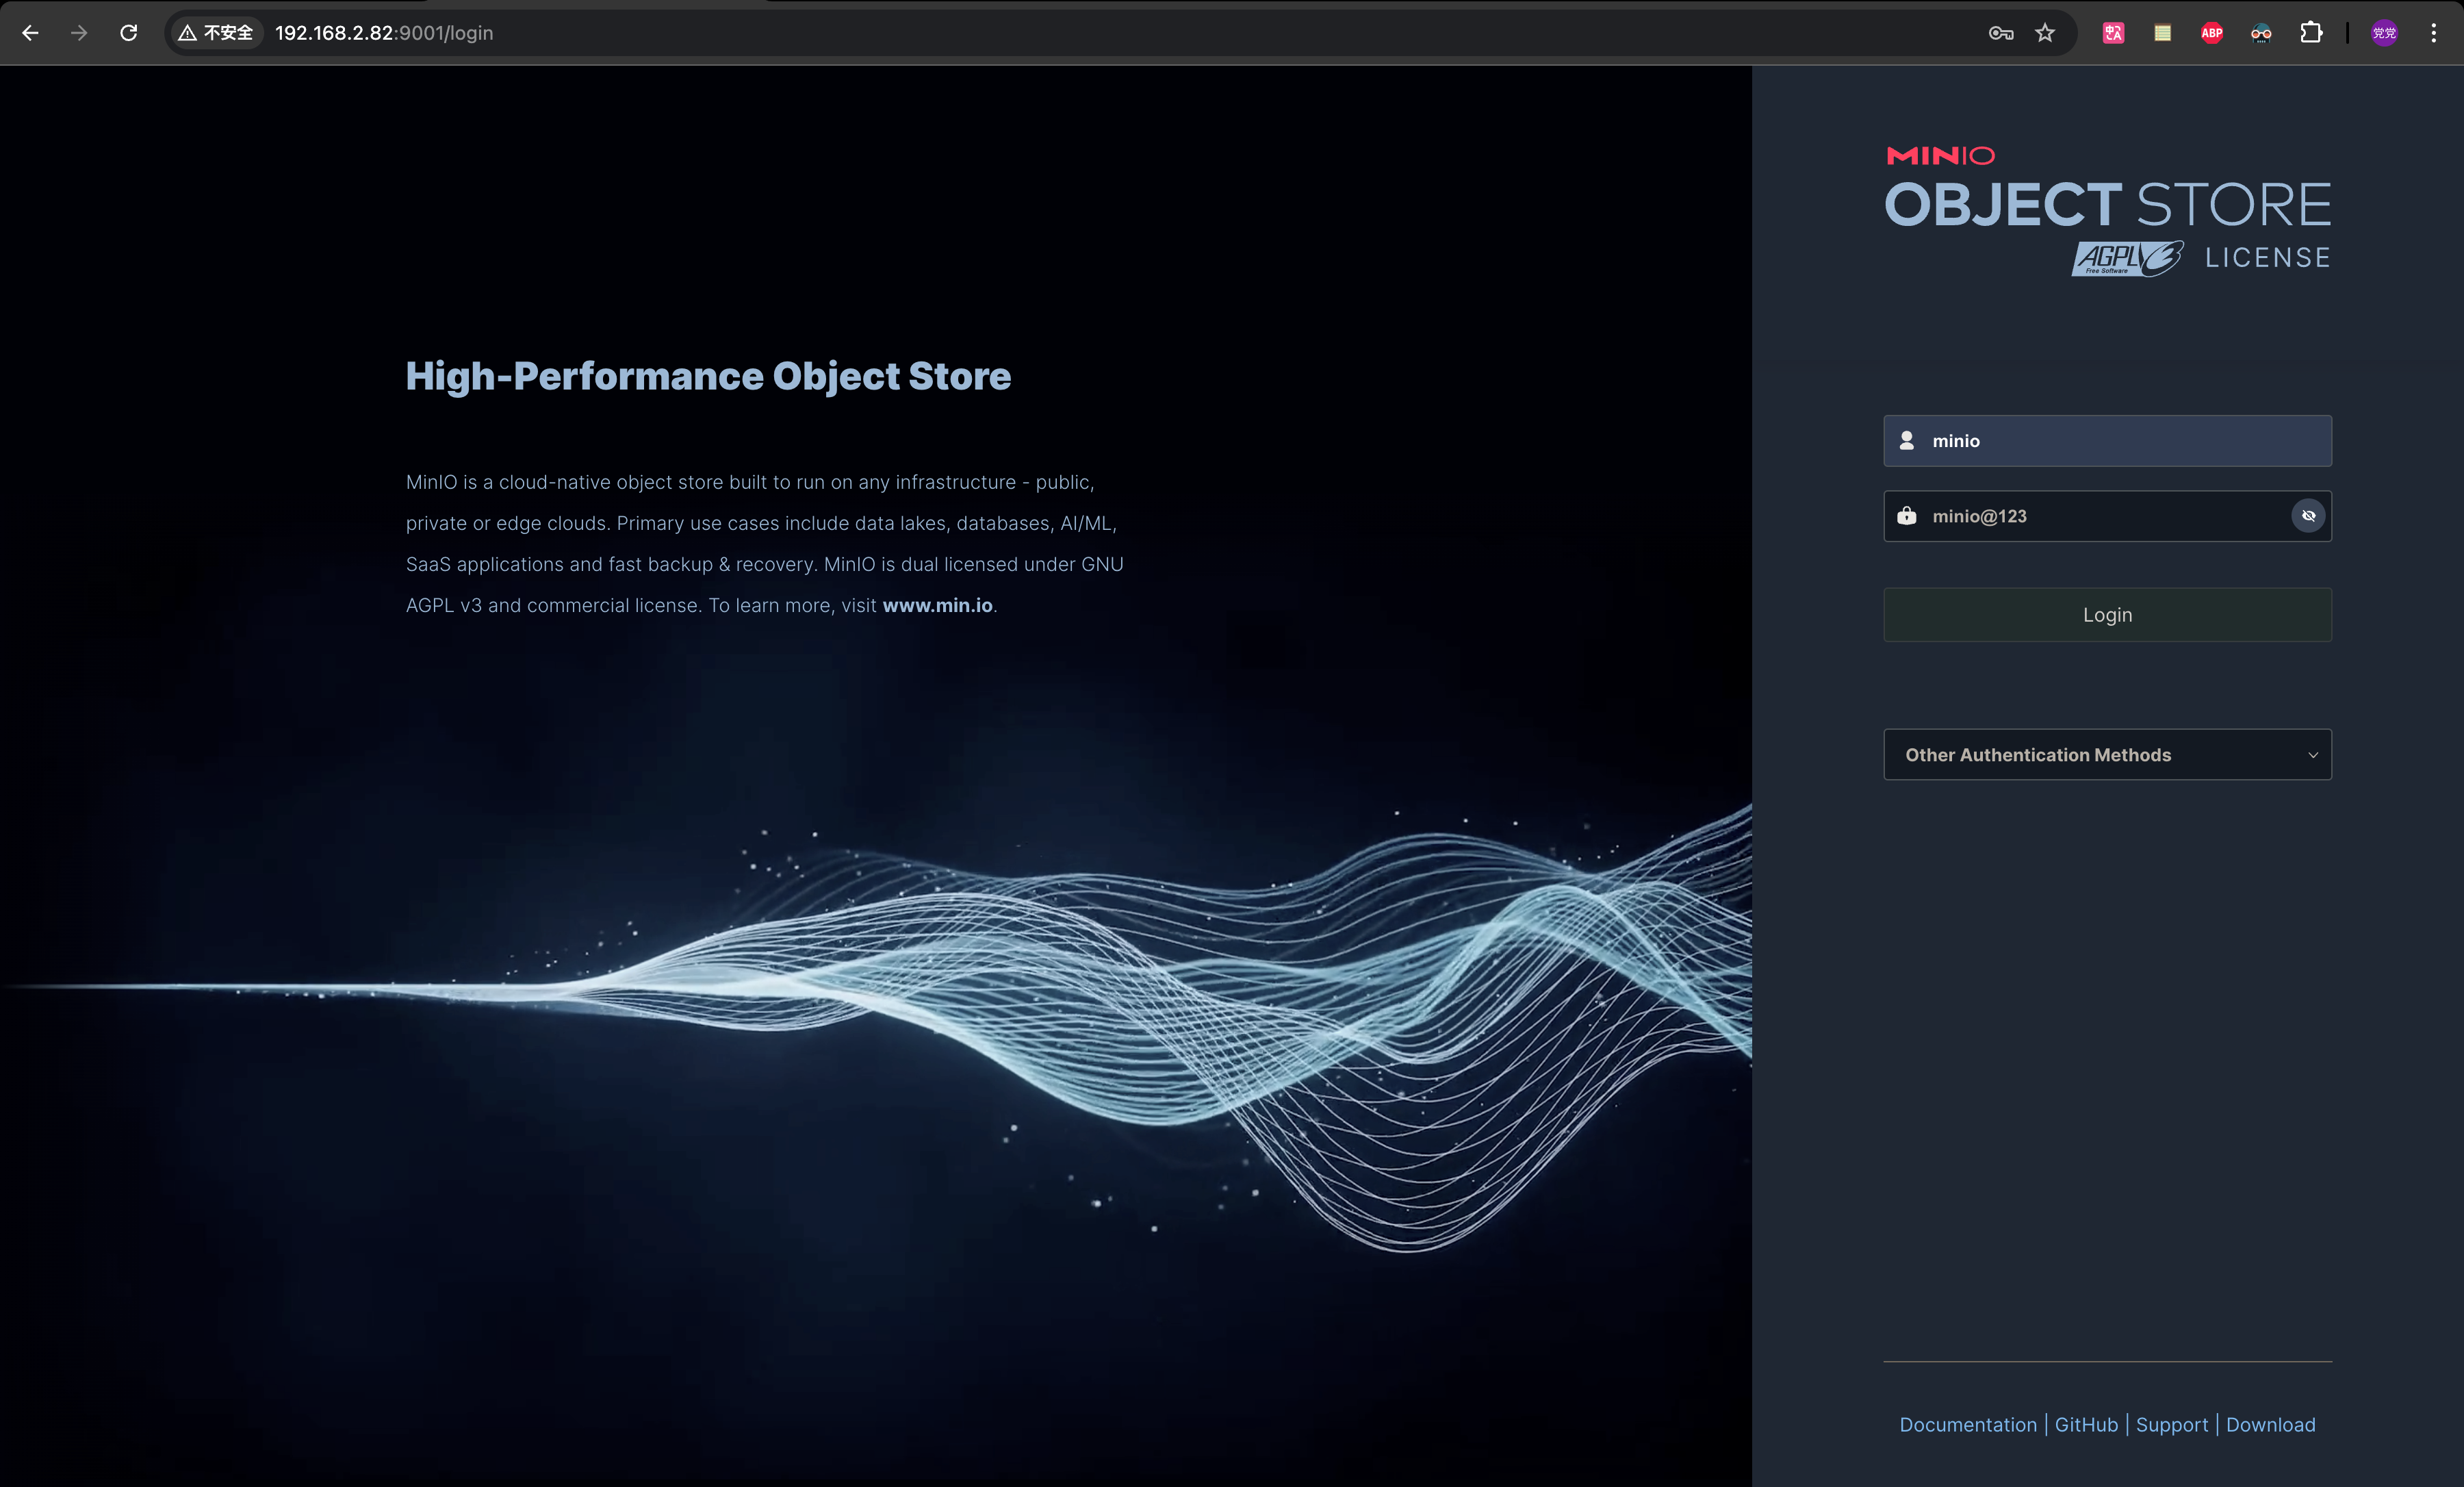Screen dimensions: 2464x1487
Task: Open the ABP ad blocker extension
Action: [x=2212, y=33]
